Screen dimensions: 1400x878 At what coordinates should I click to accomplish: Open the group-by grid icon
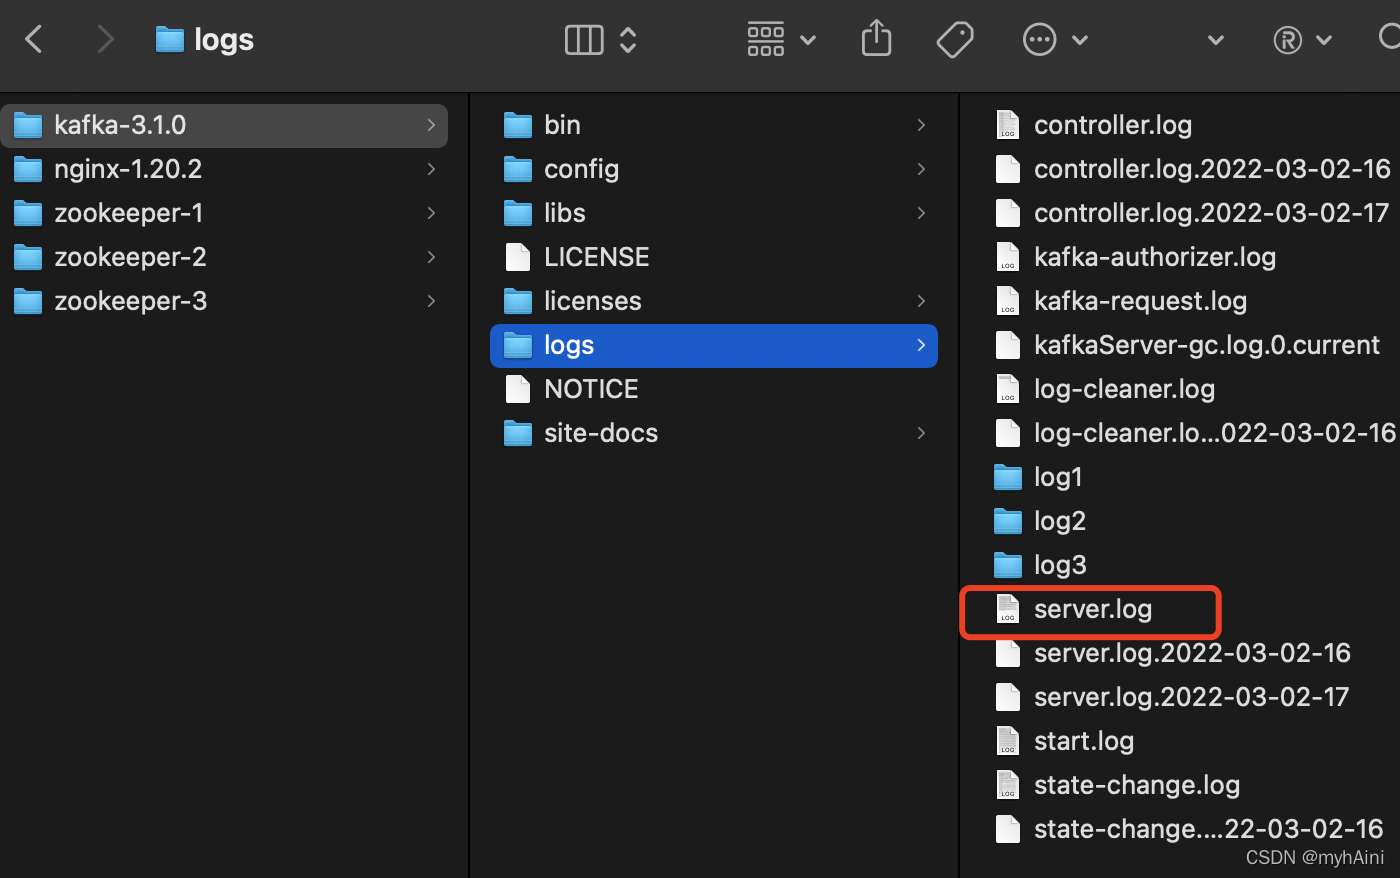click(x=766, y=40)
